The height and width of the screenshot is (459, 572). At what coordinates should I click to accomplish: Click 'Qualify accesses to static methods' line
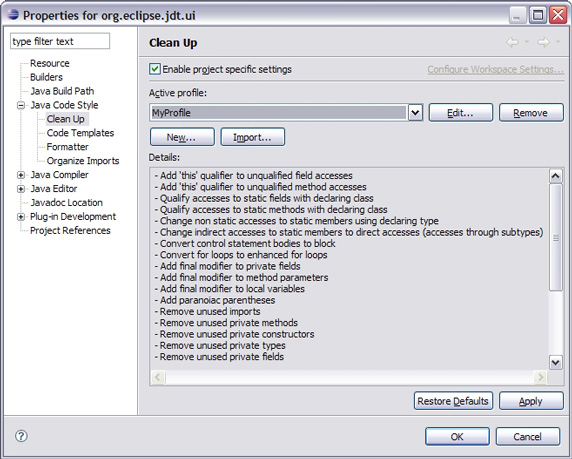pyautogui.click(x=271, y=209)
